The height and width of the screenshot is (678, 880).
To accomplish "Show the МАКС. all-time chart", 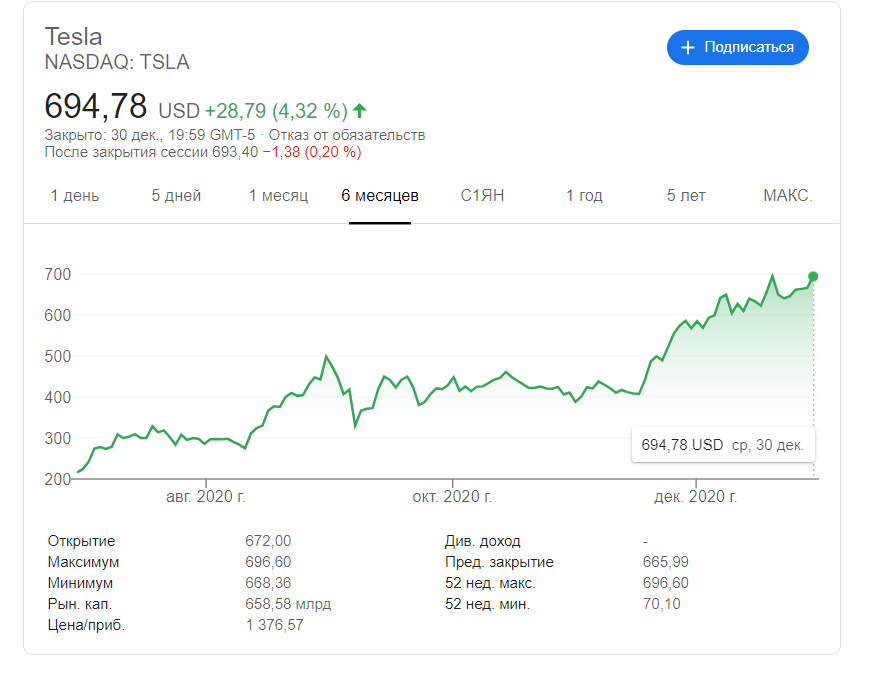I will click(x=787, y=196).
